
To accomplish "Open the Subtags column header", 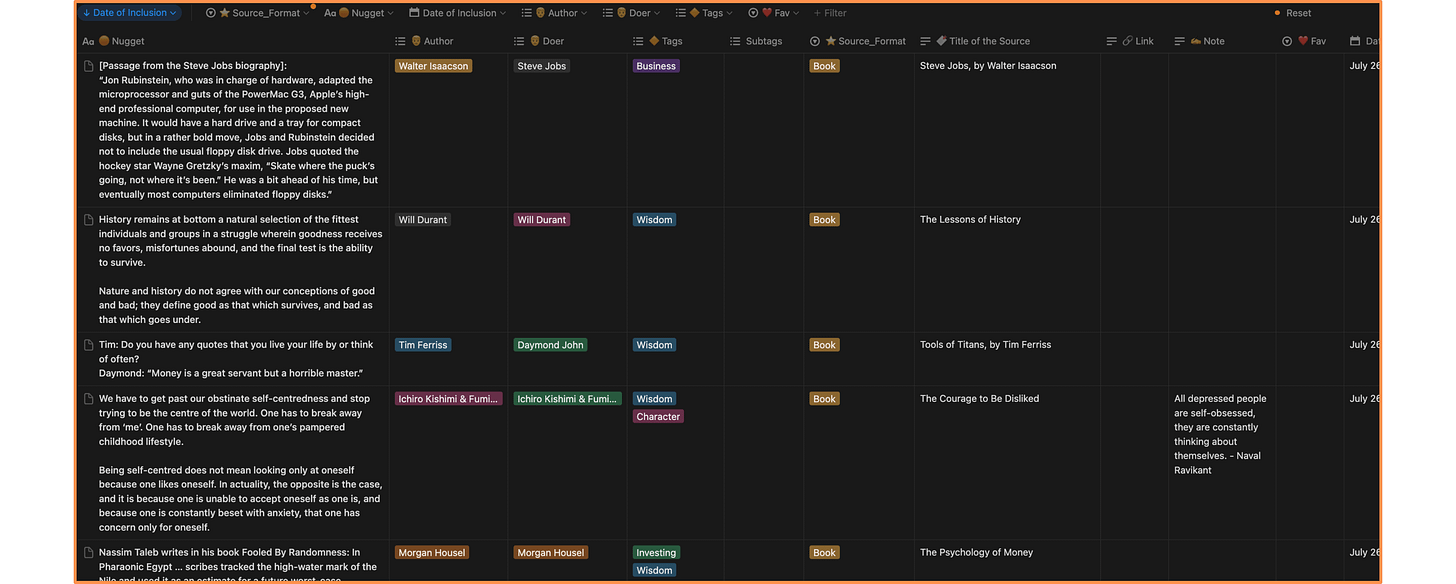I will (x=764, y=41).
